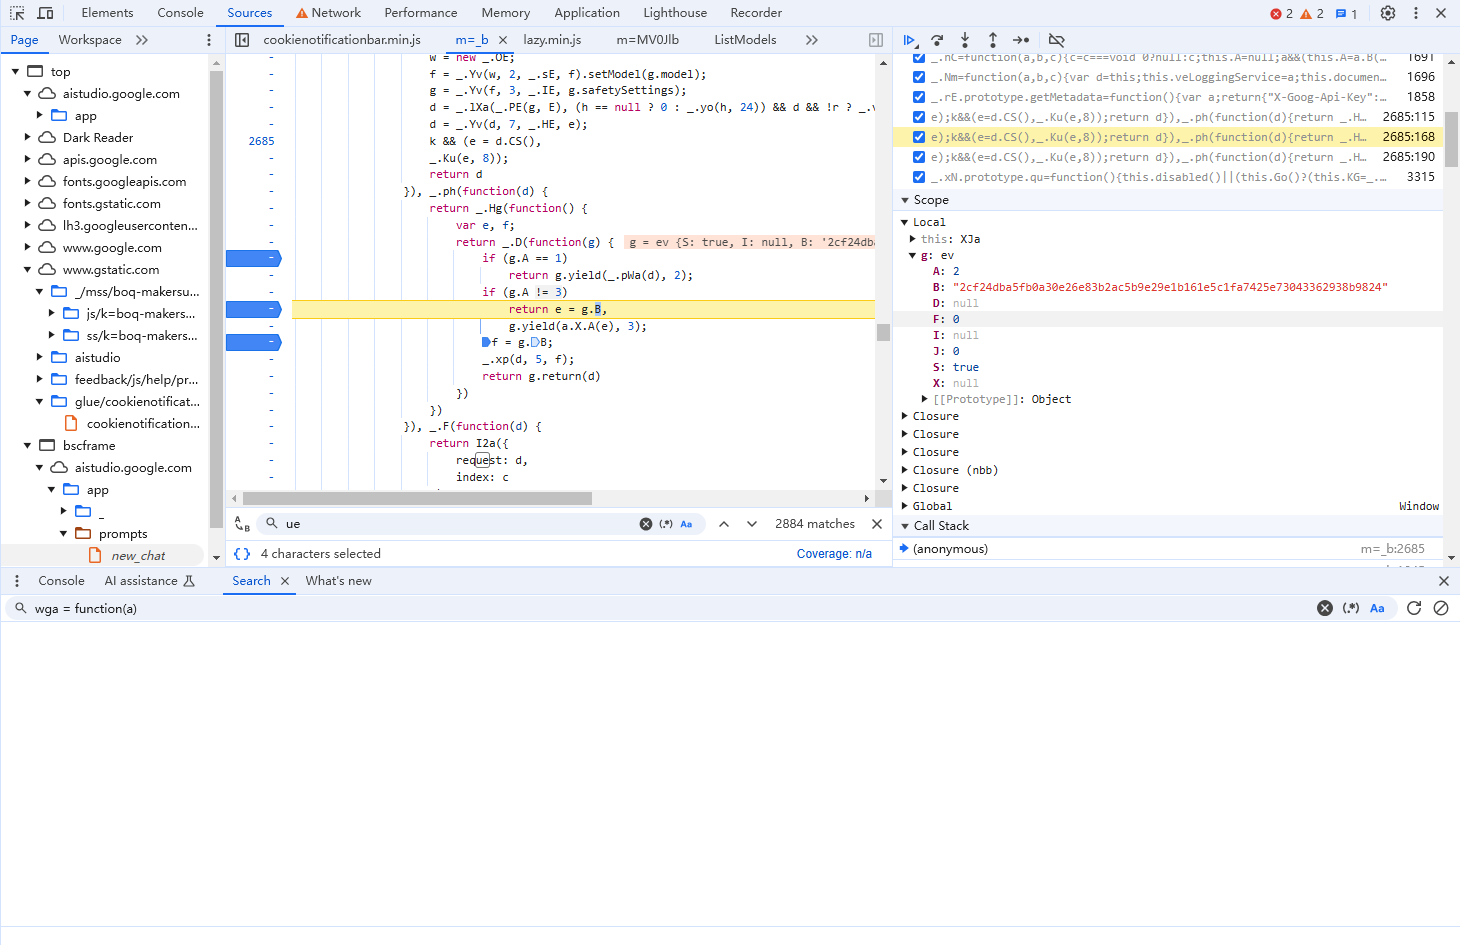
Task: Go to next search match
Action: point(752,524)
